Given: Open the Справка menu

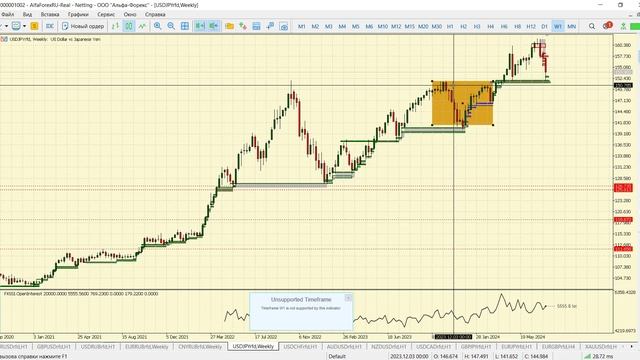Looking at the screenshot, I should coord(155,14).
